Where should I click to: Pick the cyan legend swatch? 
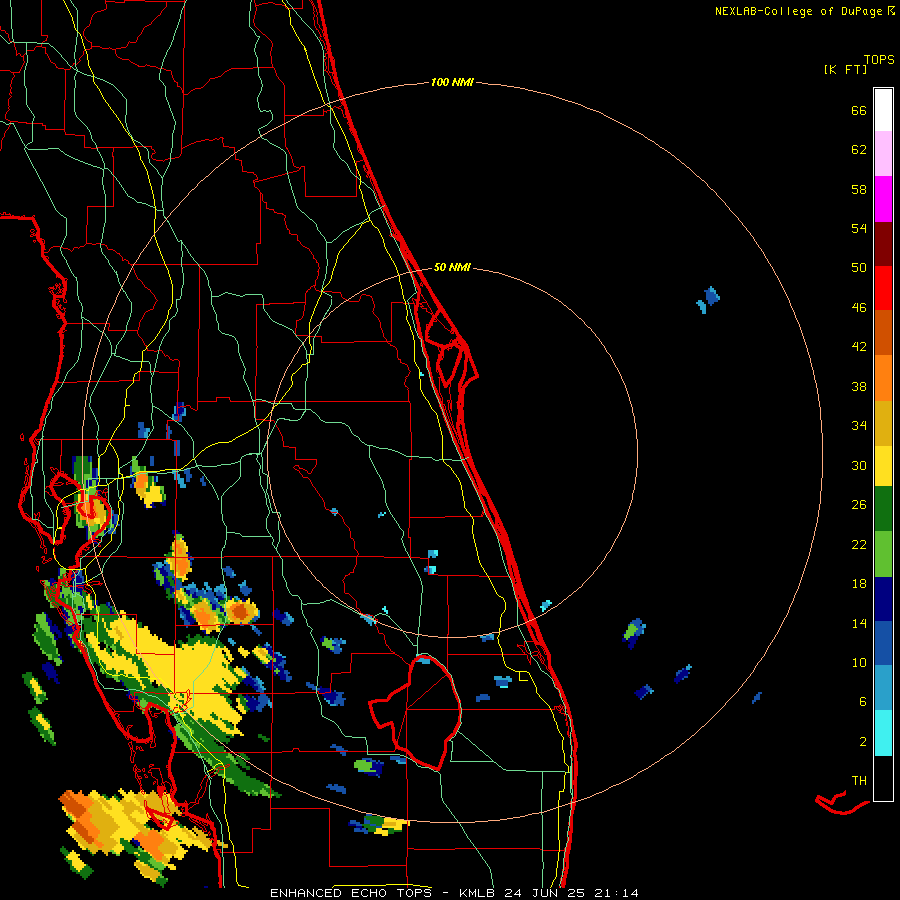pos(883,733)
